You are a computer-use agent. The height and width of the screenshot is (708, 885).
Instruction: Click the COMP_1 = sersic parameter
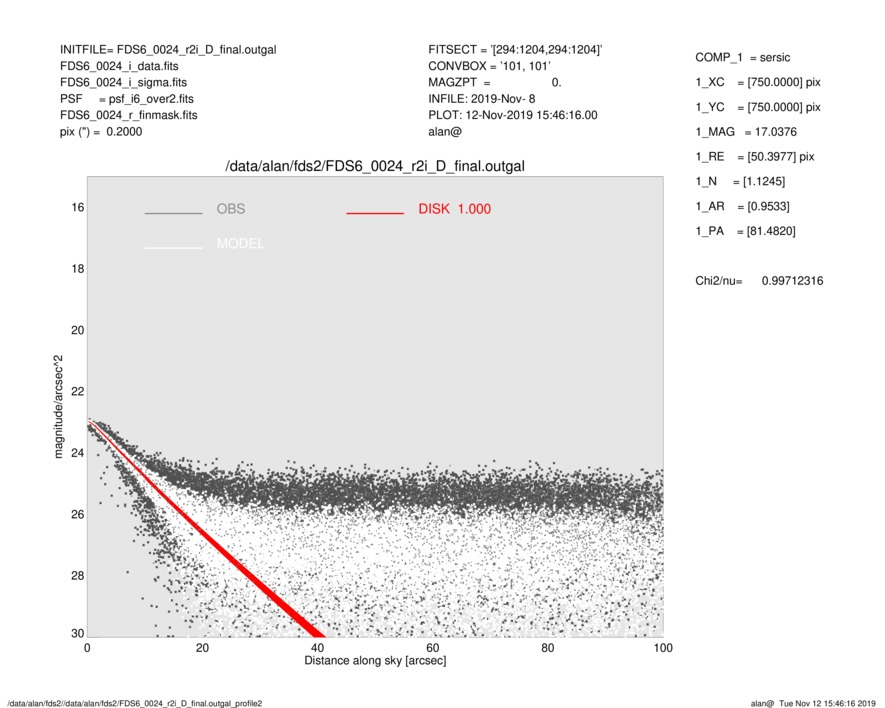pyautogui.click(x=743, y=58)
